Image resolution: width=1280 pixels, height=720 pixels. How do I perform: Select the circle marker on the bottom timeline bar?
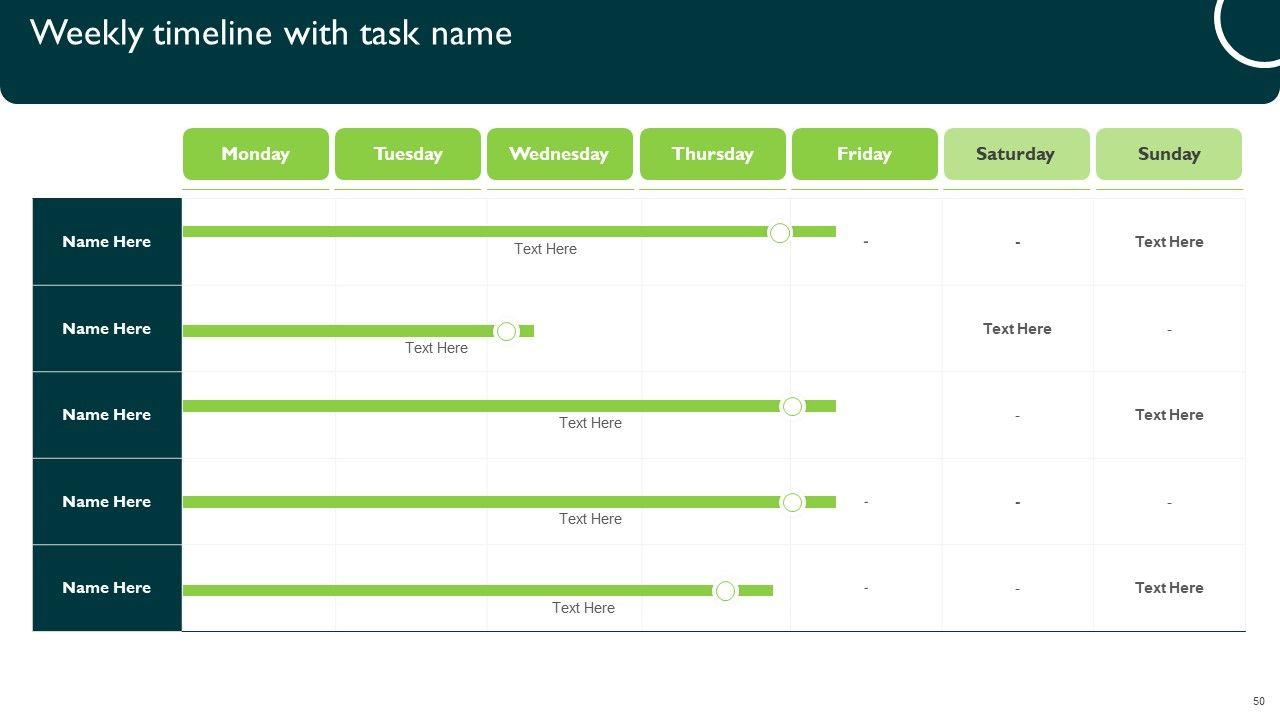pos(726,591)
